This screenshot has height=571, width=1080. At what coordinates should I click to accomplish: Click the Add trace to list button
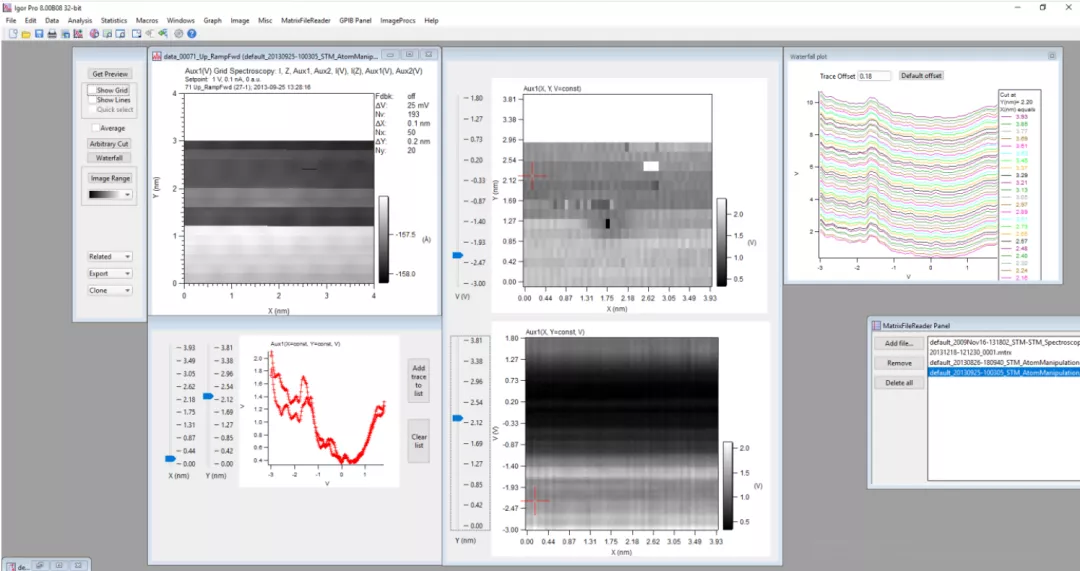(x=419, y=381)
